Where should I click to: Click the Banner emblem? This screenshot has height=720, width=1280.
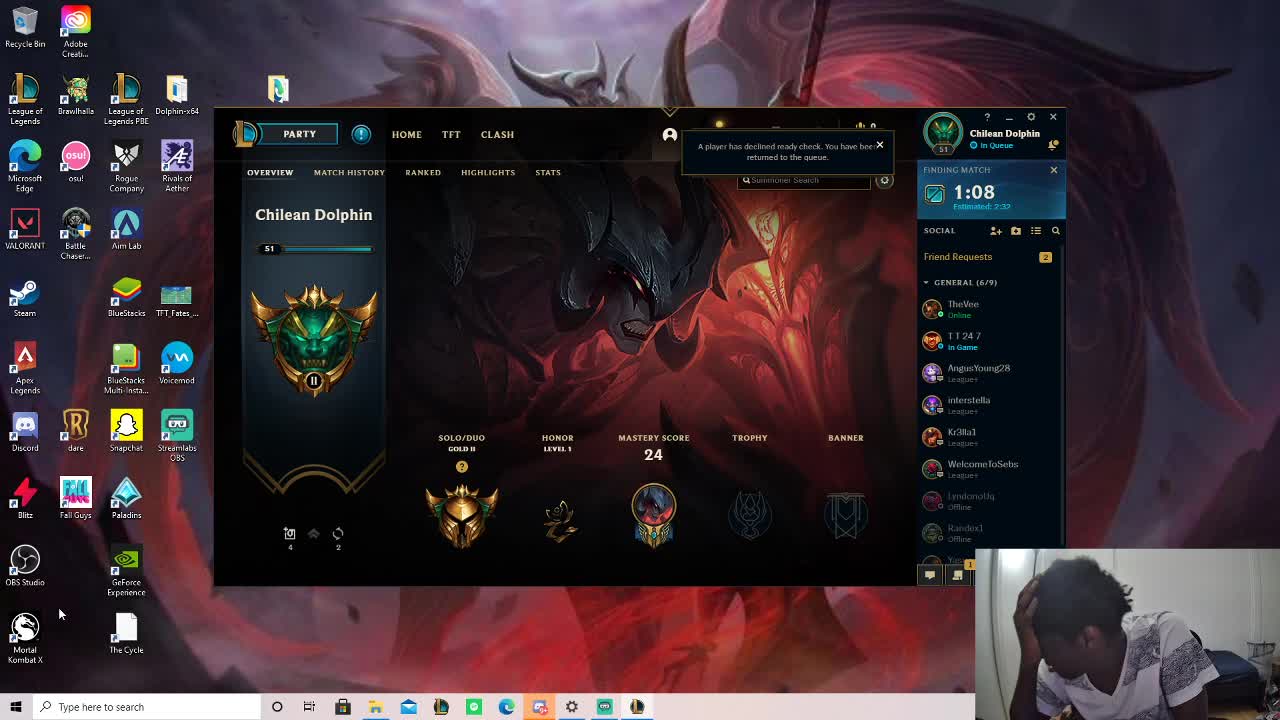(x=846, y=515)
